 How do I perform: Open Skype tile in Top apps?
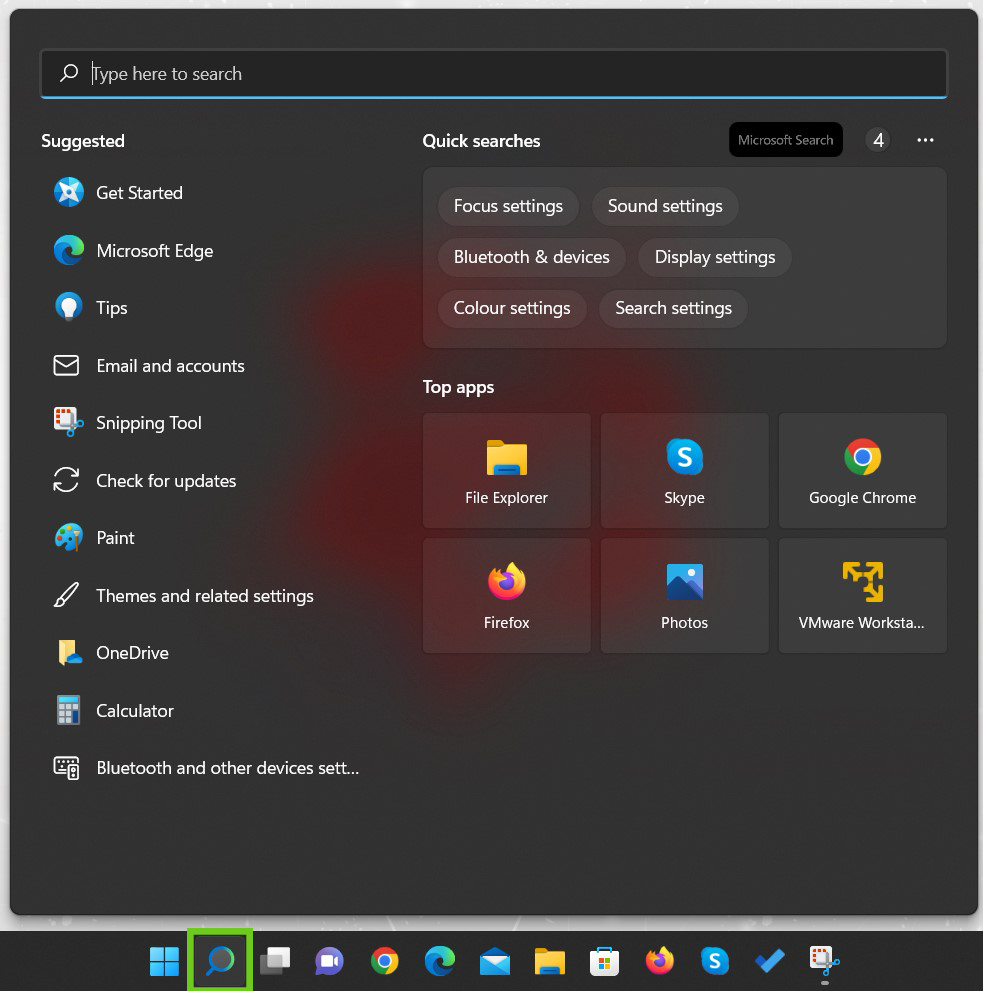[x=684, y=471]
